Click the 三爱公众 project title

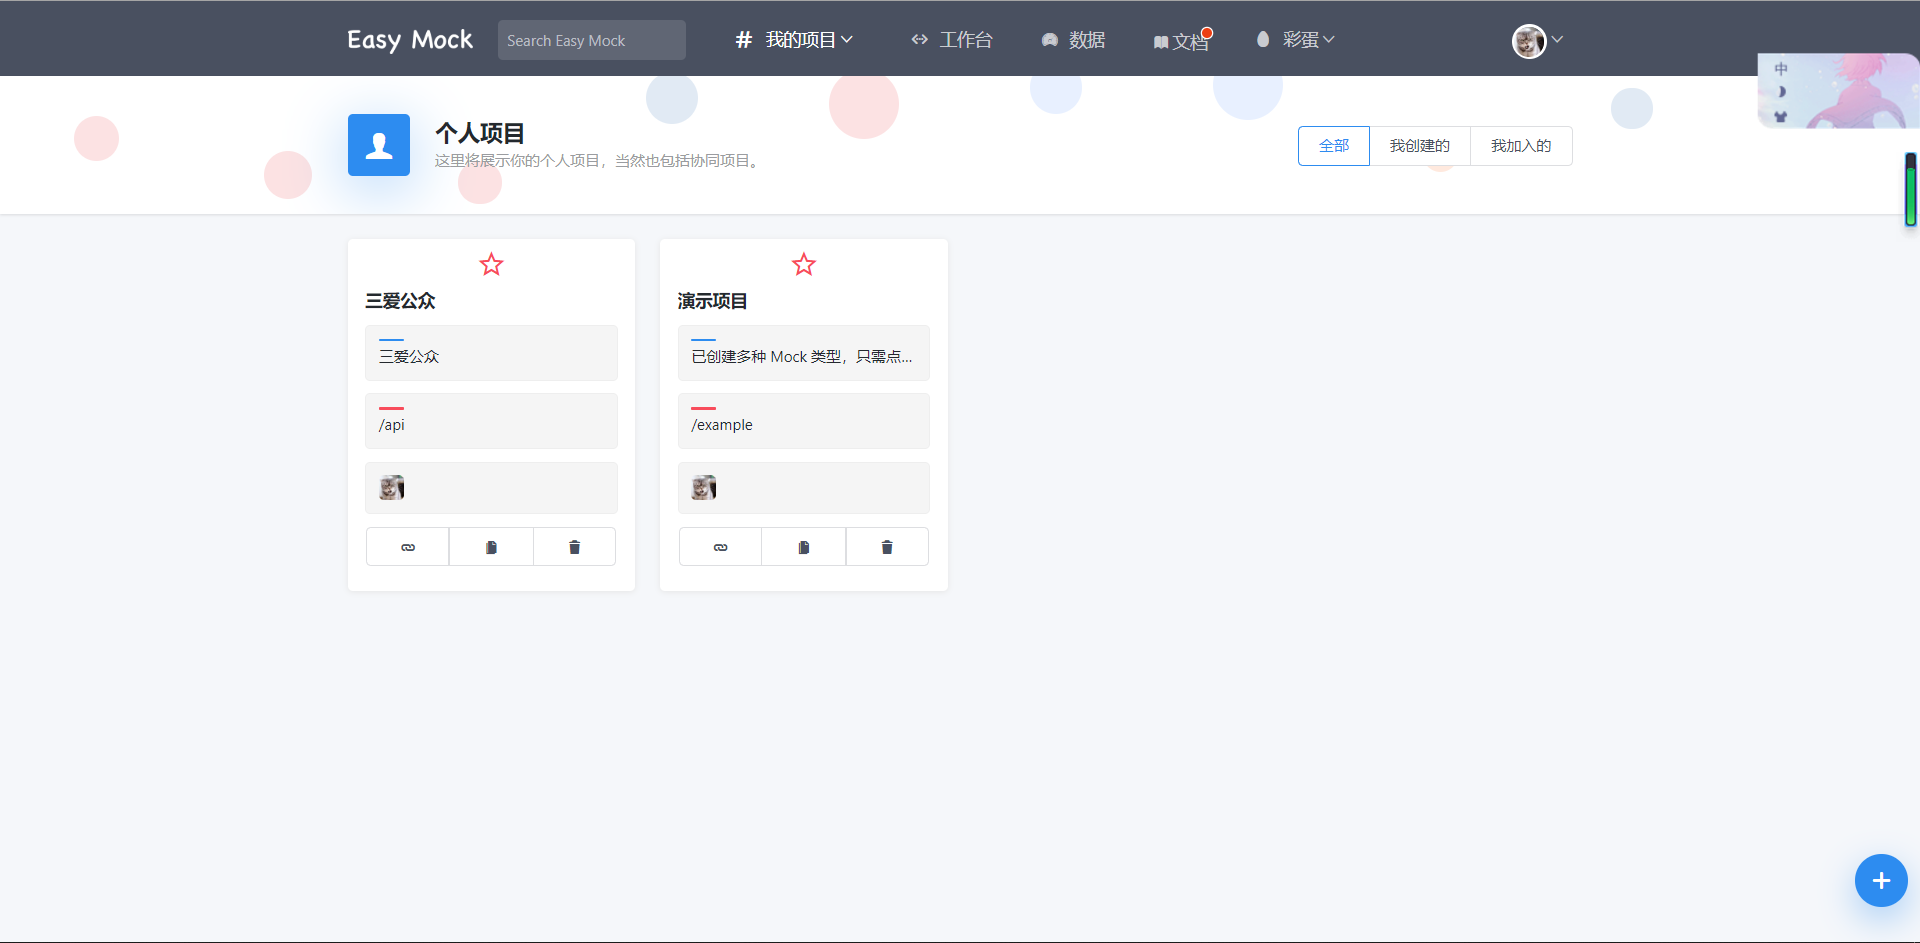[400, 301]
